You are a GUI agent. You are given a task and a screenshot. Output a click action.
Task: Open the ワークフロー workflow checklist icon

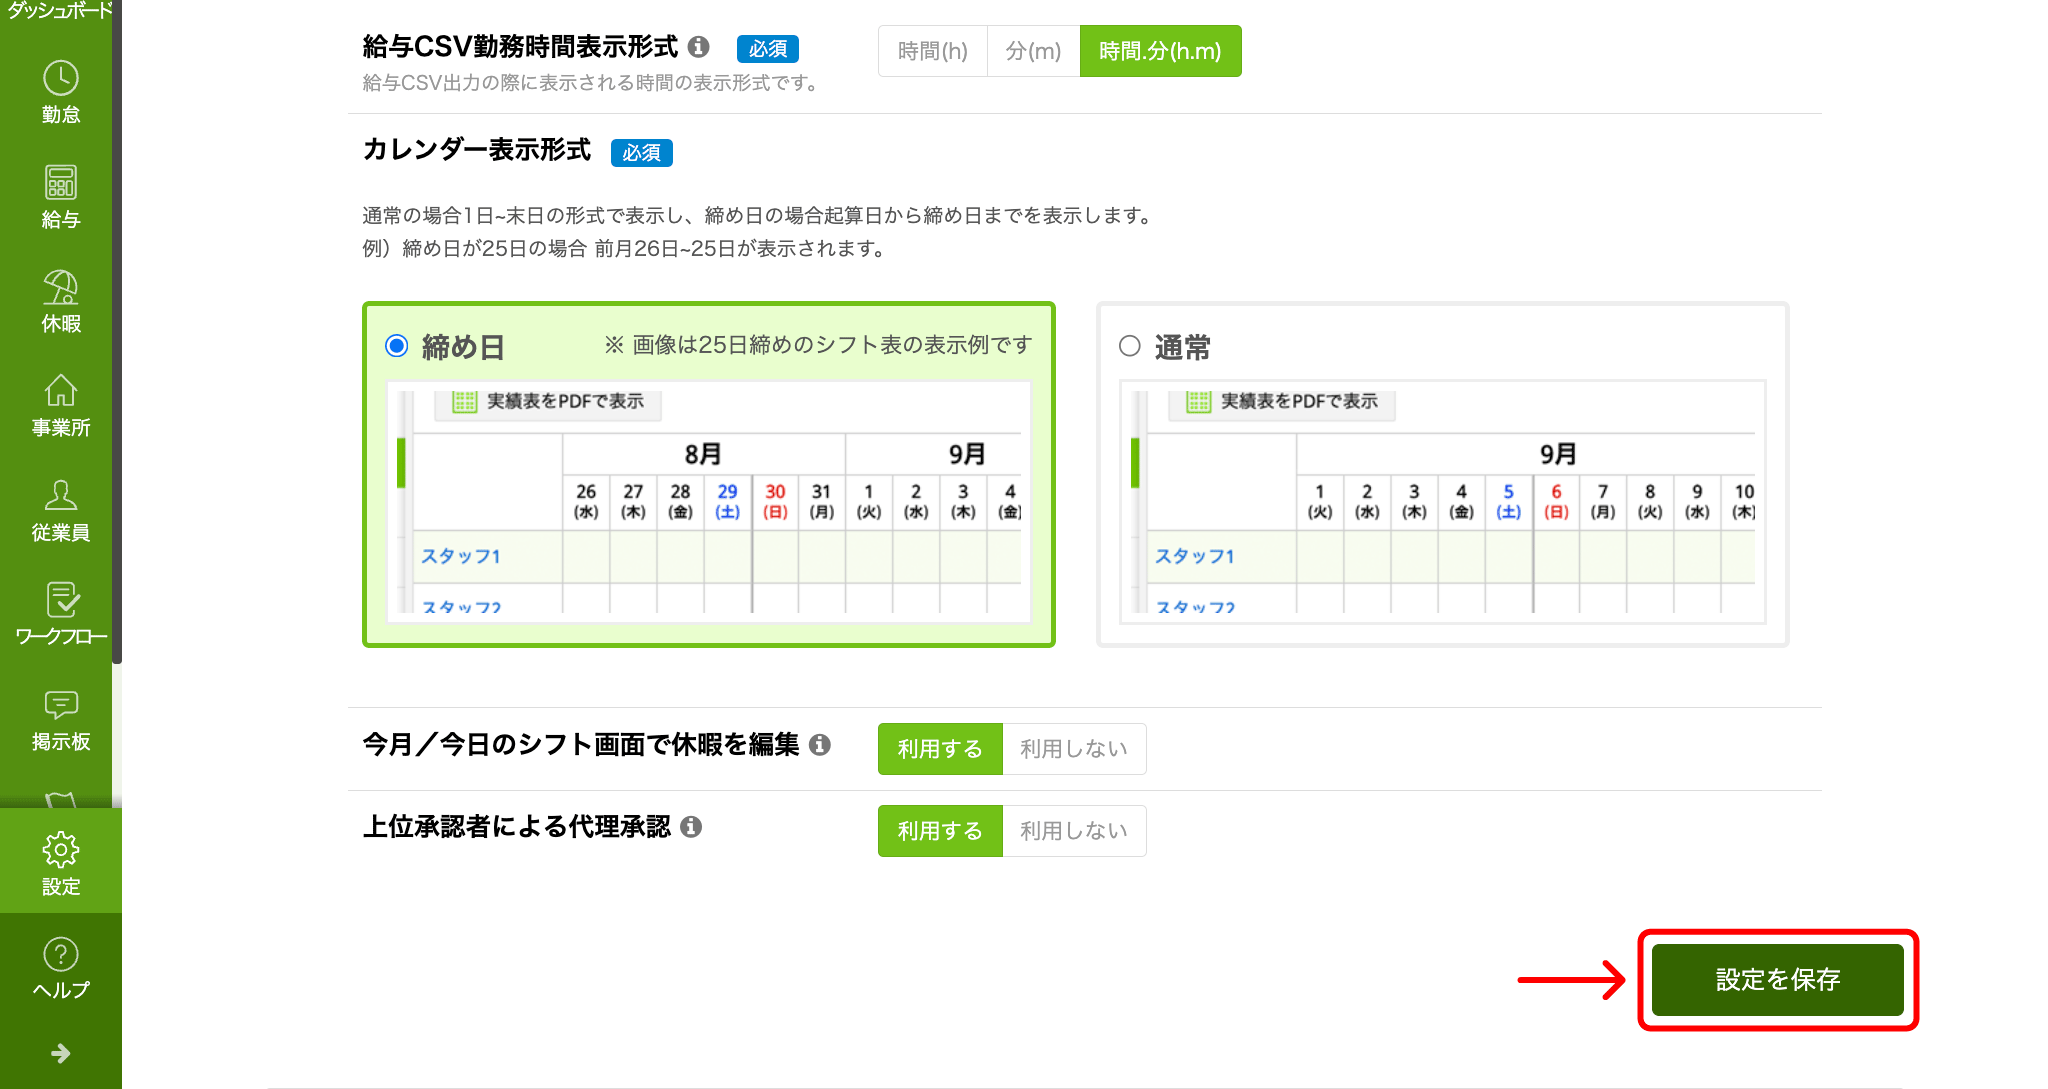[60, 601]
